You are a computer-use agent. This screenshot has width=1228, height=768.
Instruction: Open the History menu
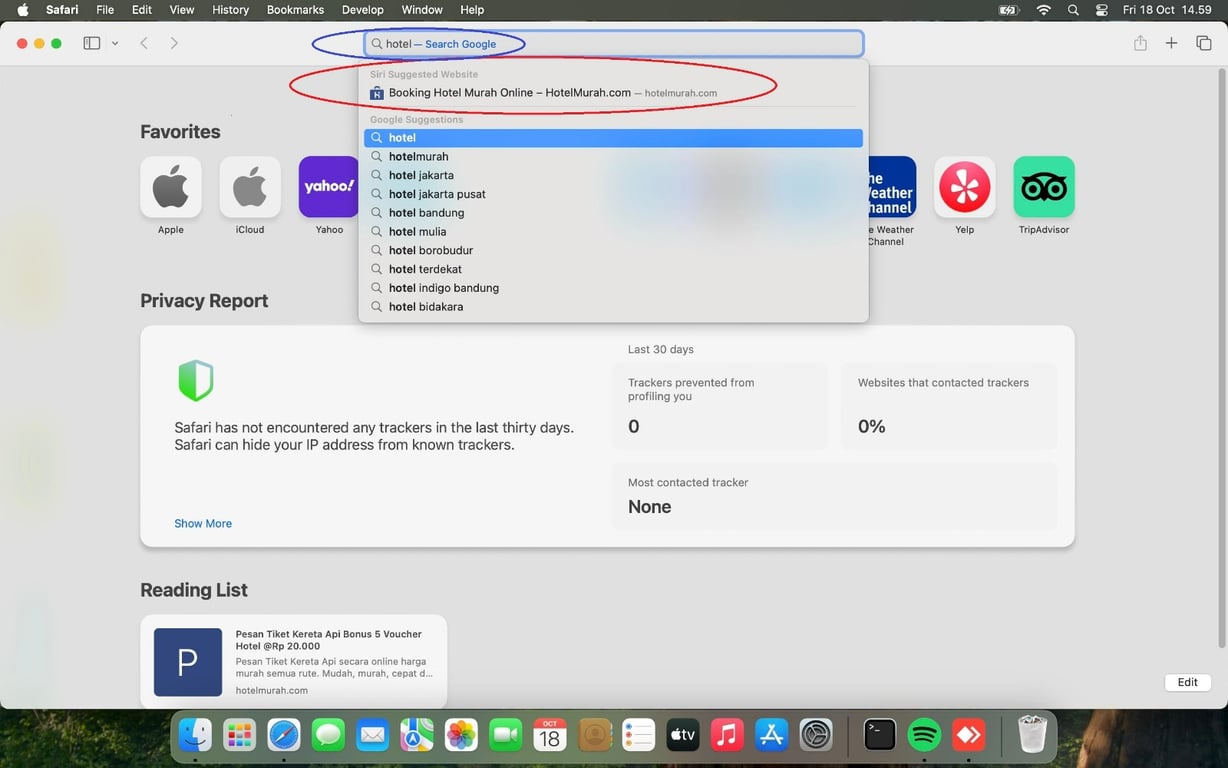(230, 10)
